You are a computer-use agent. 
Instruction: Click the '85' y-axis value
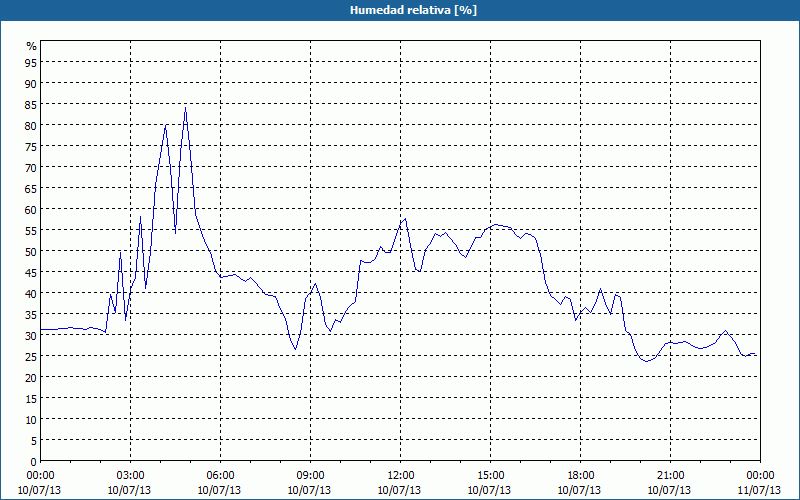31,104
